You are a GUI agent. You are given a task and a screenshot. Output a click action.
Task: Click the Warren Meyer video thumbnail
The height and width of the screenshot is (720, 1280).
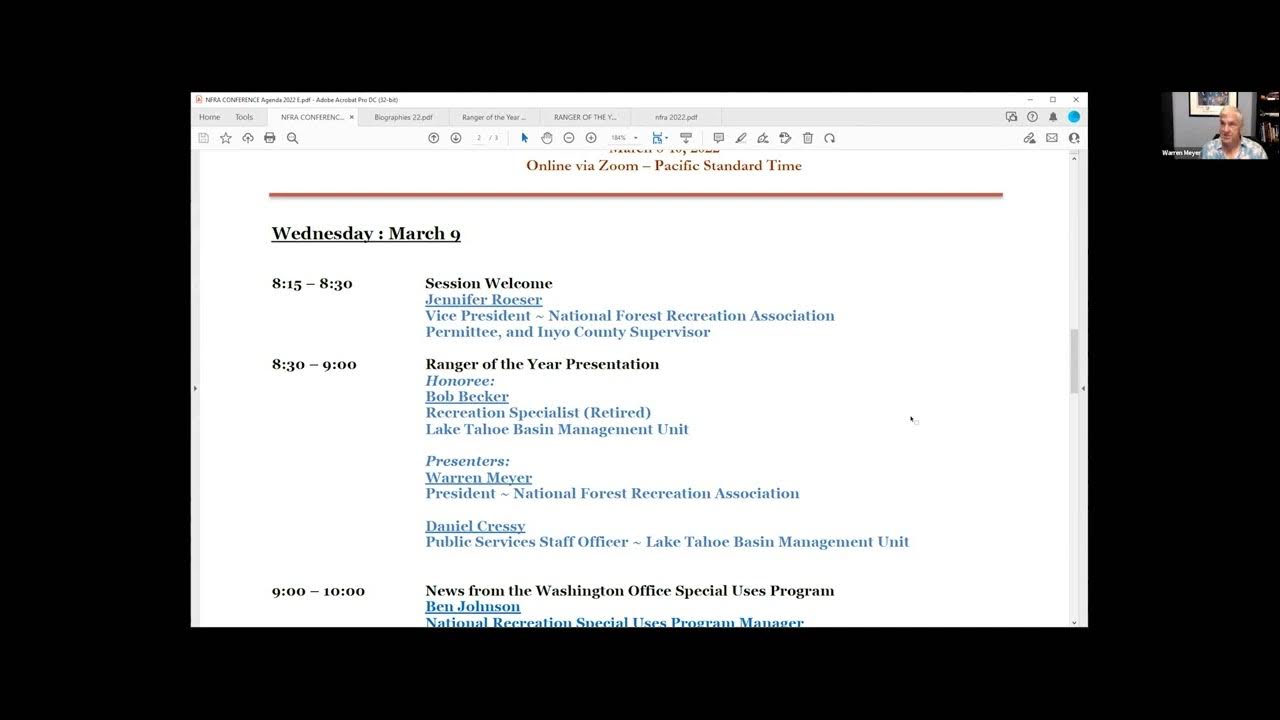tap(1220, 126)
